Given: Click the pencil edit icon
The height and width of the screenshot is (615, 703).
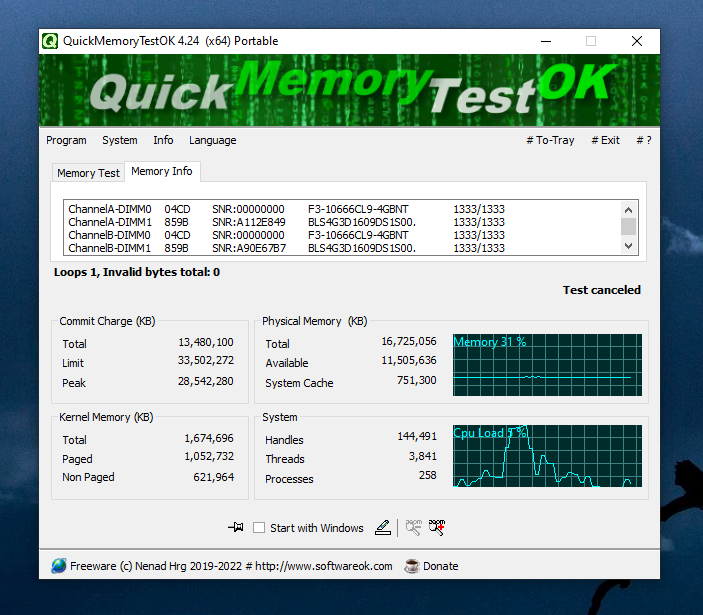Looking at the screenshot, I should coord(383,528).
